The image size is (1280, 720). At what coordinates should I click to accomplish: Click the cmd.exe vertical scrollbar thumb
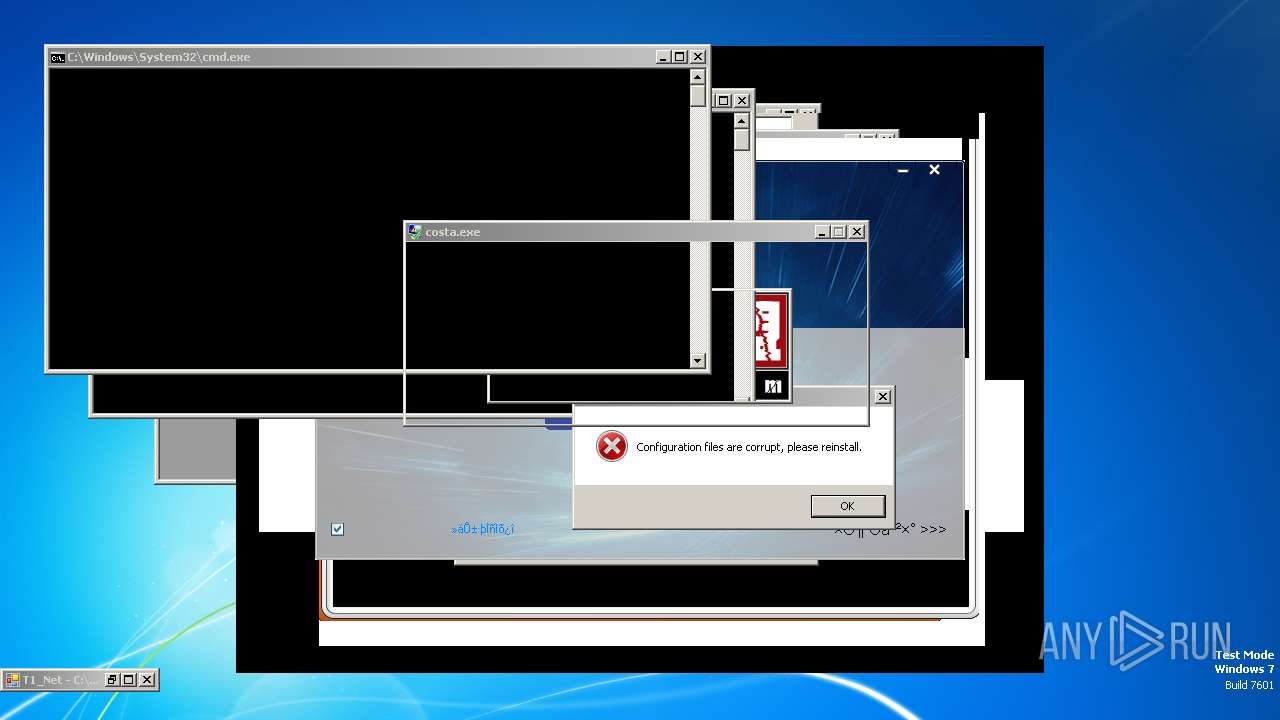pyautogui.click(x=698, y=96)
